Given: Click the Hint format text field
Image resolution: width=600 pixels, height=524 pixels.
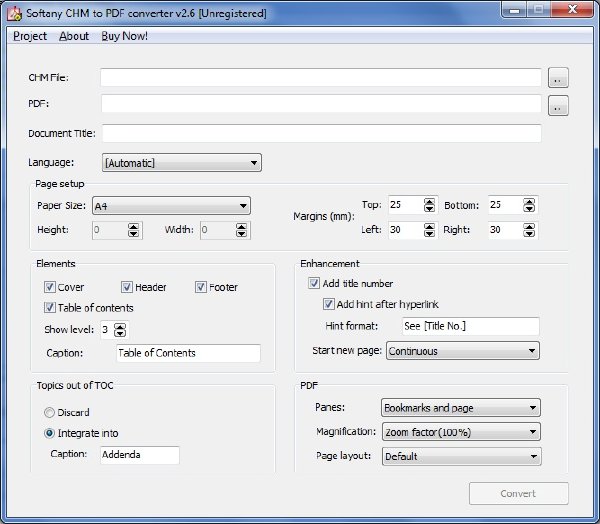Looking at the screenshot, I should pos(471,326).
